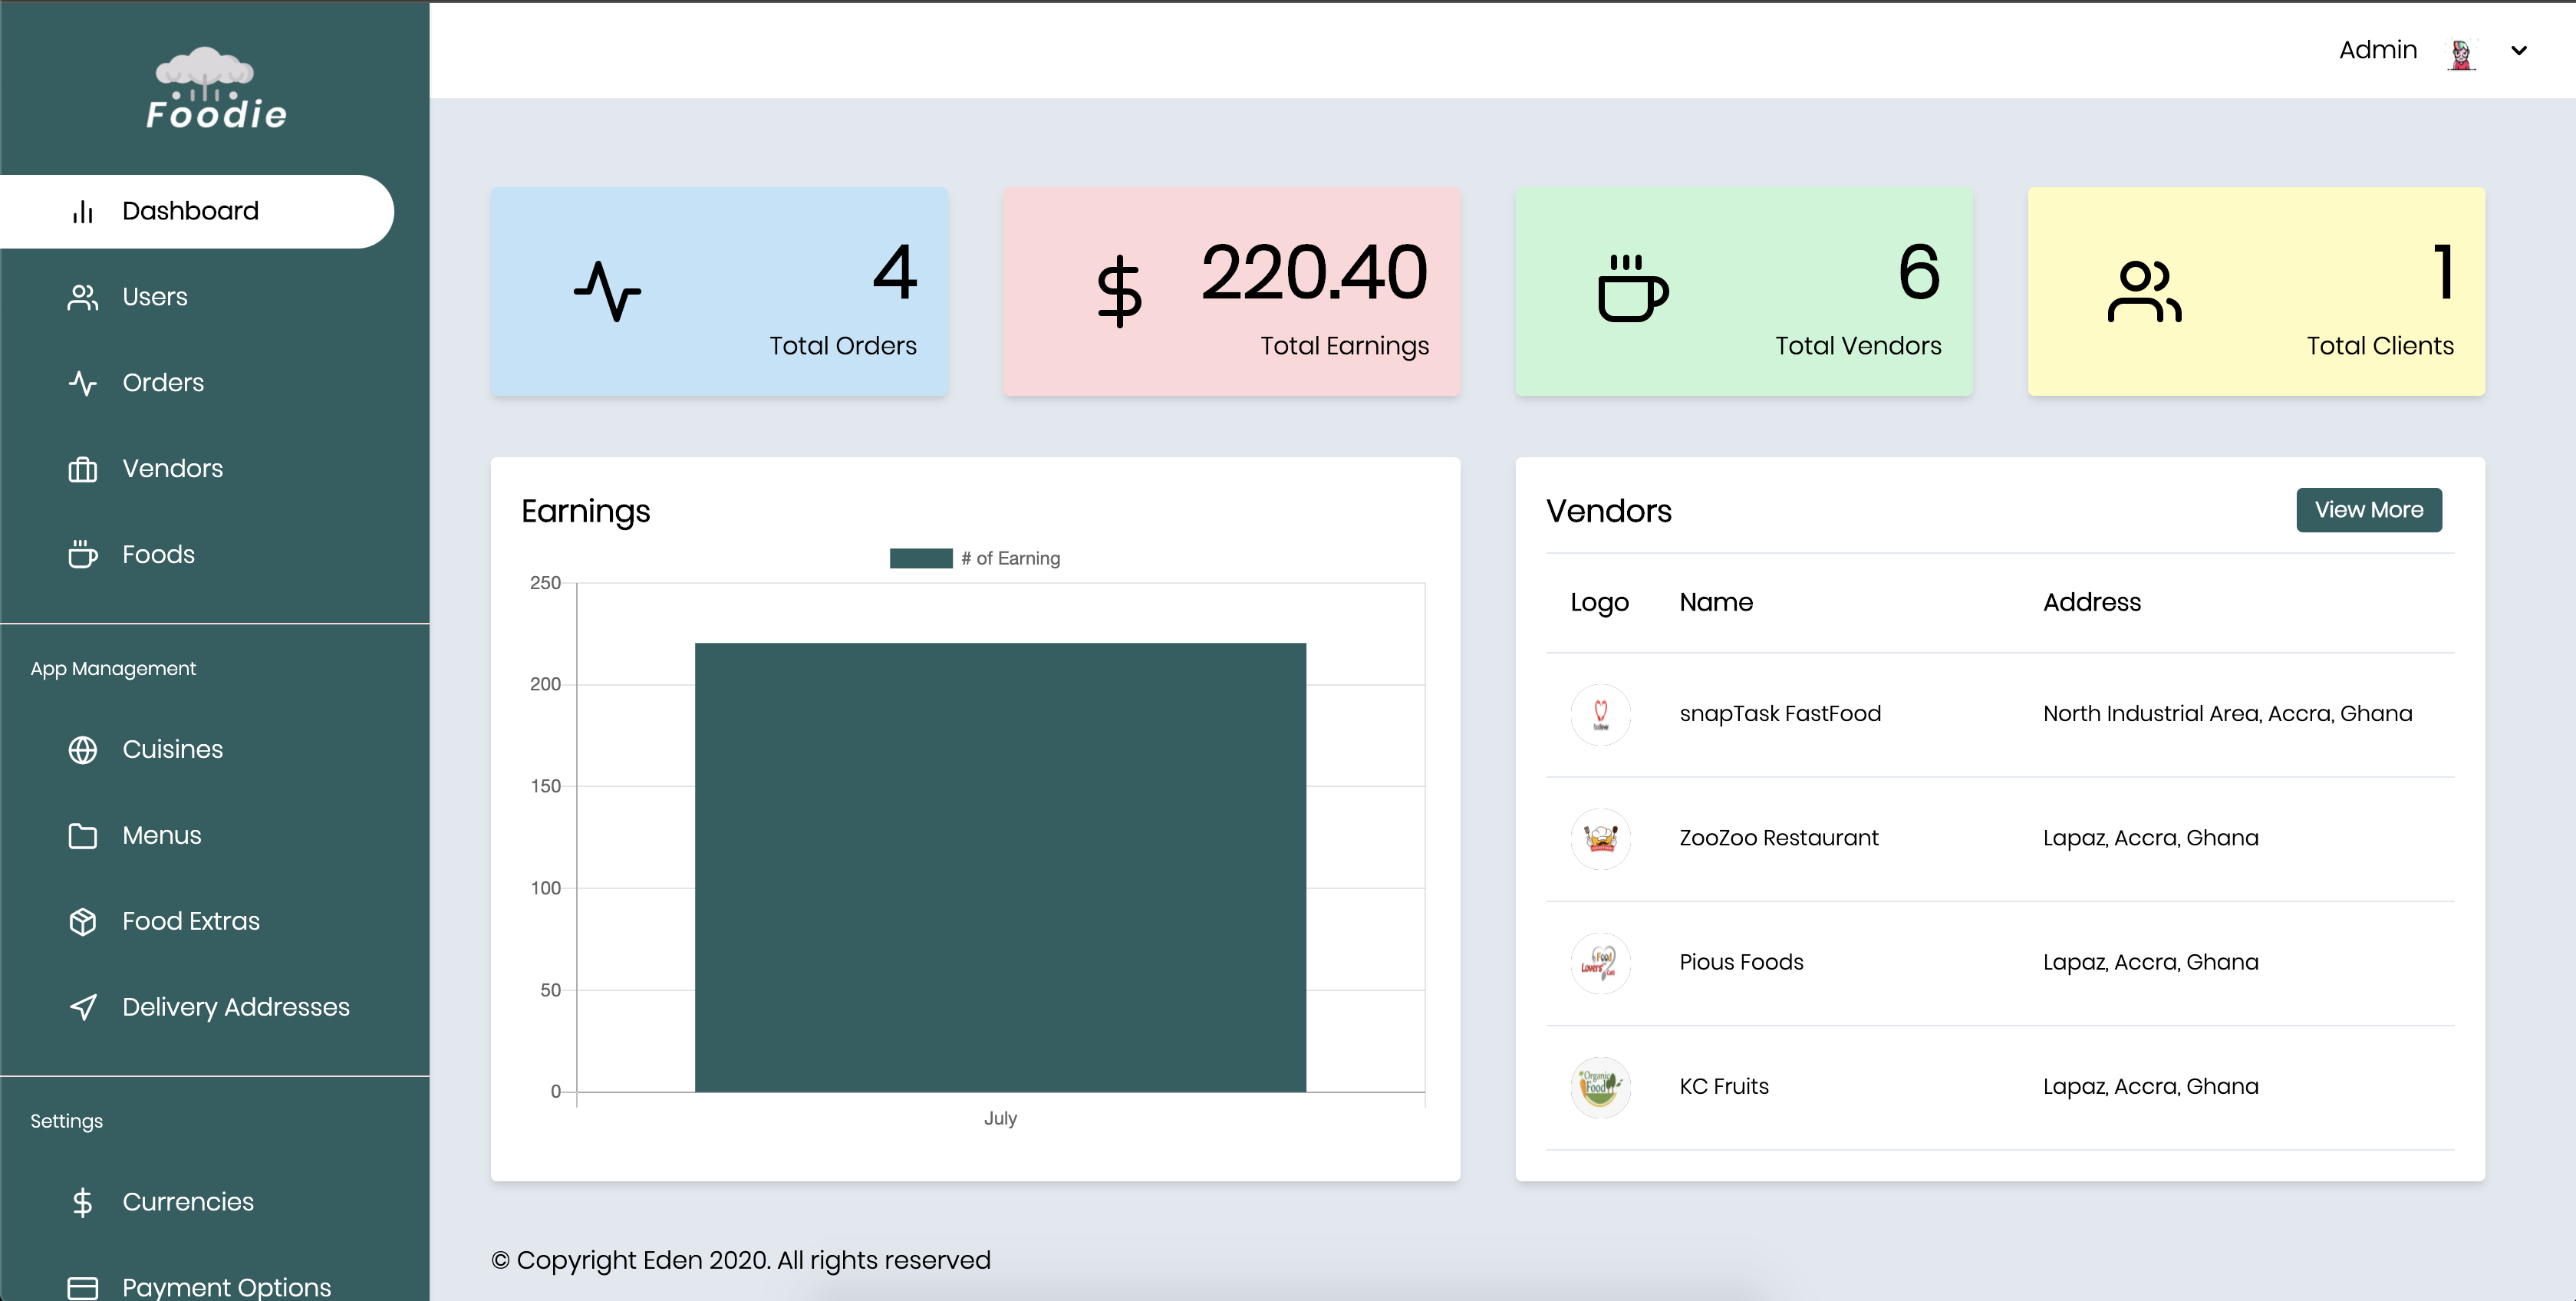Click the Orders activity icon
This screenshot has width=2576, height=1301.
(x=83, y=382)
